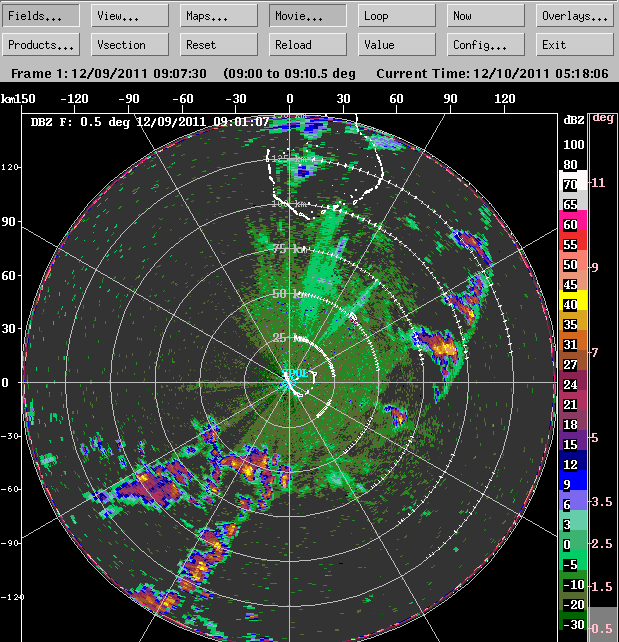
Task: Open the Movie... controls
Action: pos(308,16)
